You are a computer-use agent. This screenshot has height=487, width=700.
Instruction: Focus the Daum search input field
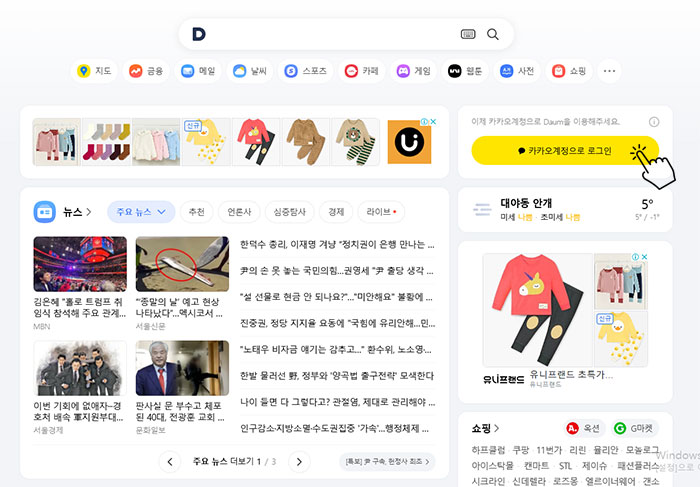(333, 34)
